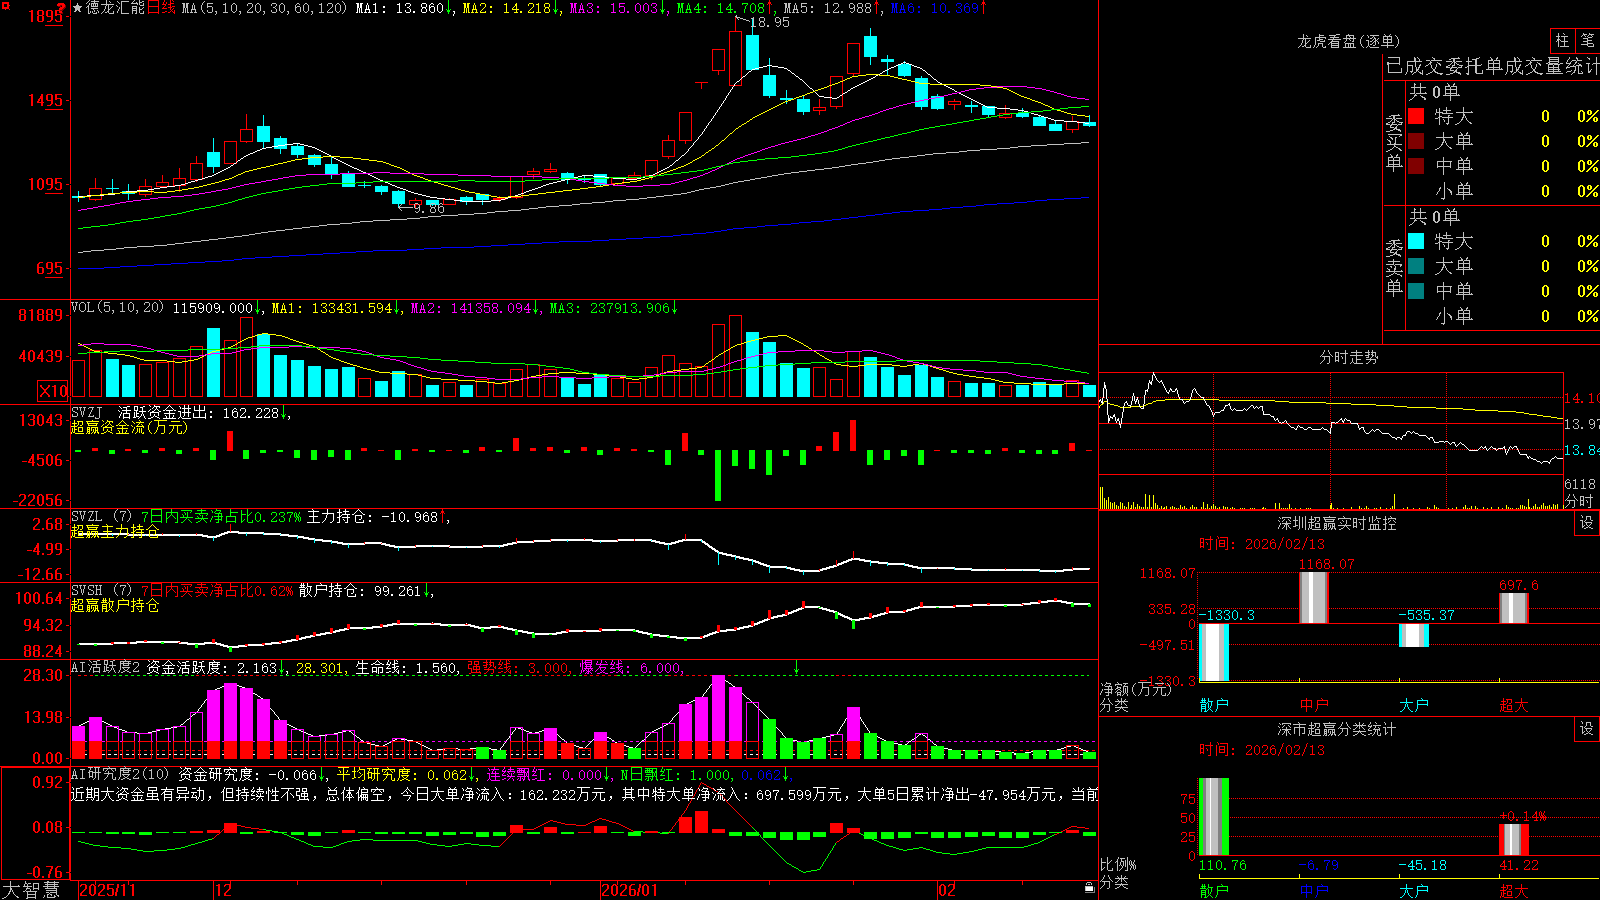Click the 分时走势 panel title
Screen dimensions: 1600x900
click(1348, 357)
